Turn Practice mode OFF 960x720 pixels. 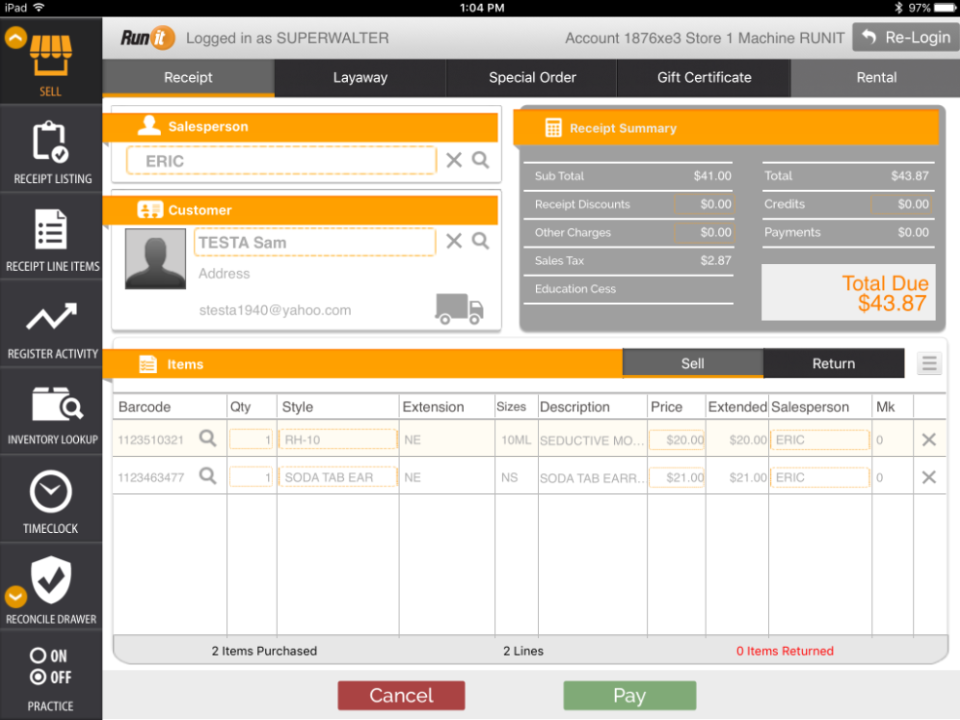pyautogui.click(x=40, y=678)
